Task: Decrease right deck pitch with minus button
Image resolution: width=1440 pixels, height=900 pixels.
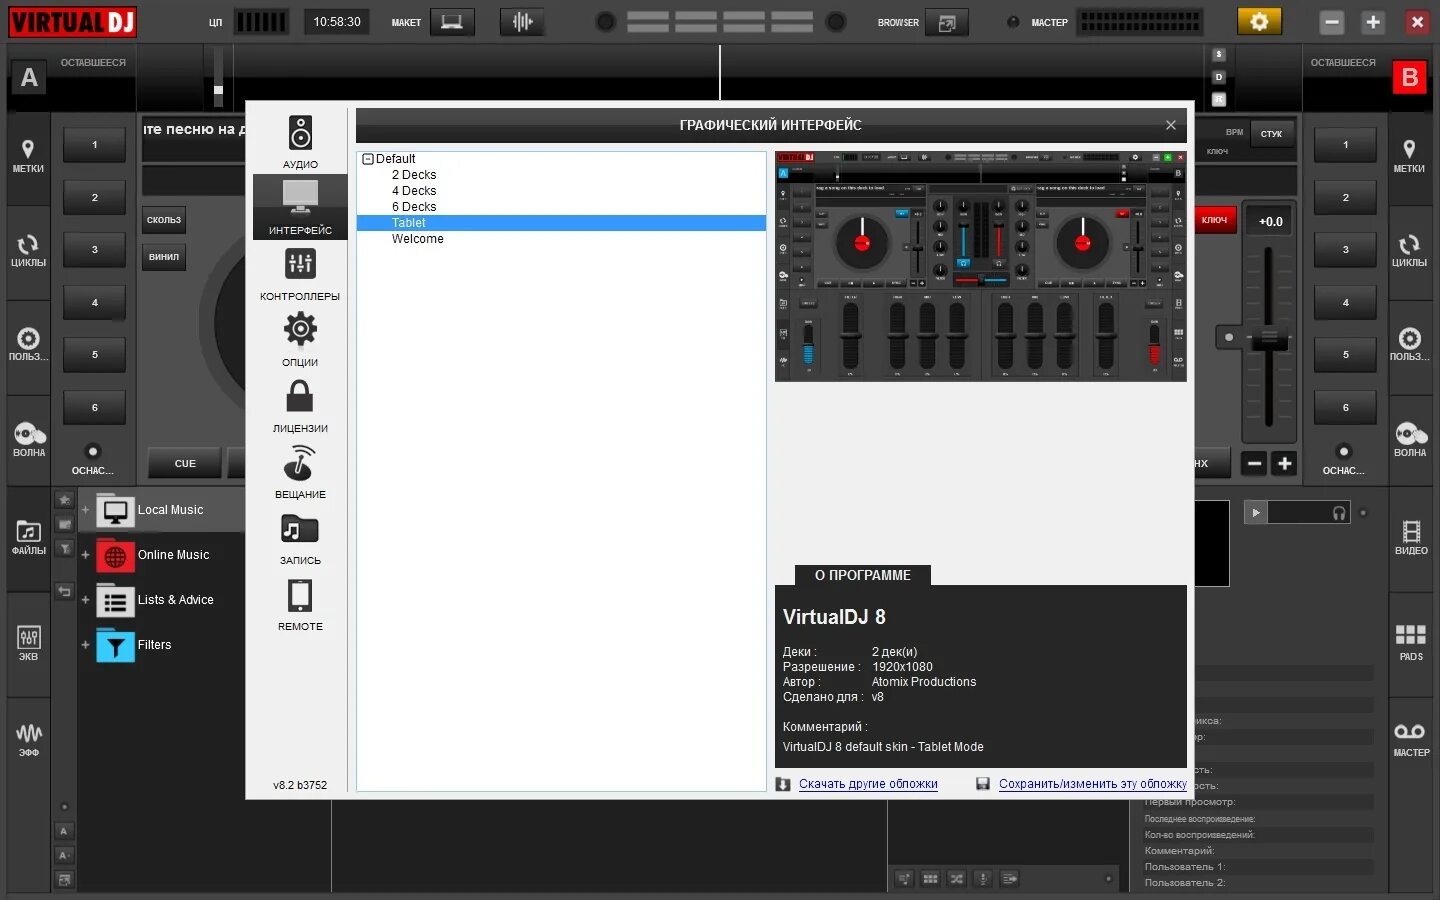Action: click(1254, 463)
